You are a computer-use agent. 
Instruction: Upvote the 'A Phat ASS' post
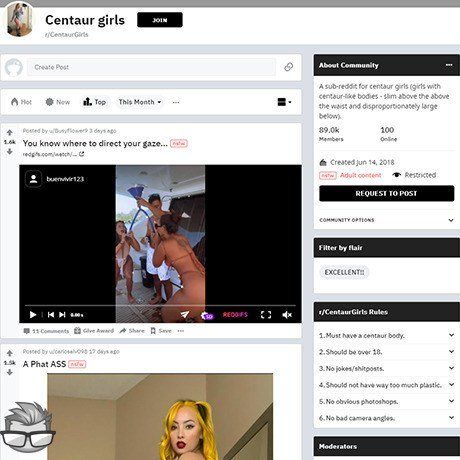tap(10, 353)
